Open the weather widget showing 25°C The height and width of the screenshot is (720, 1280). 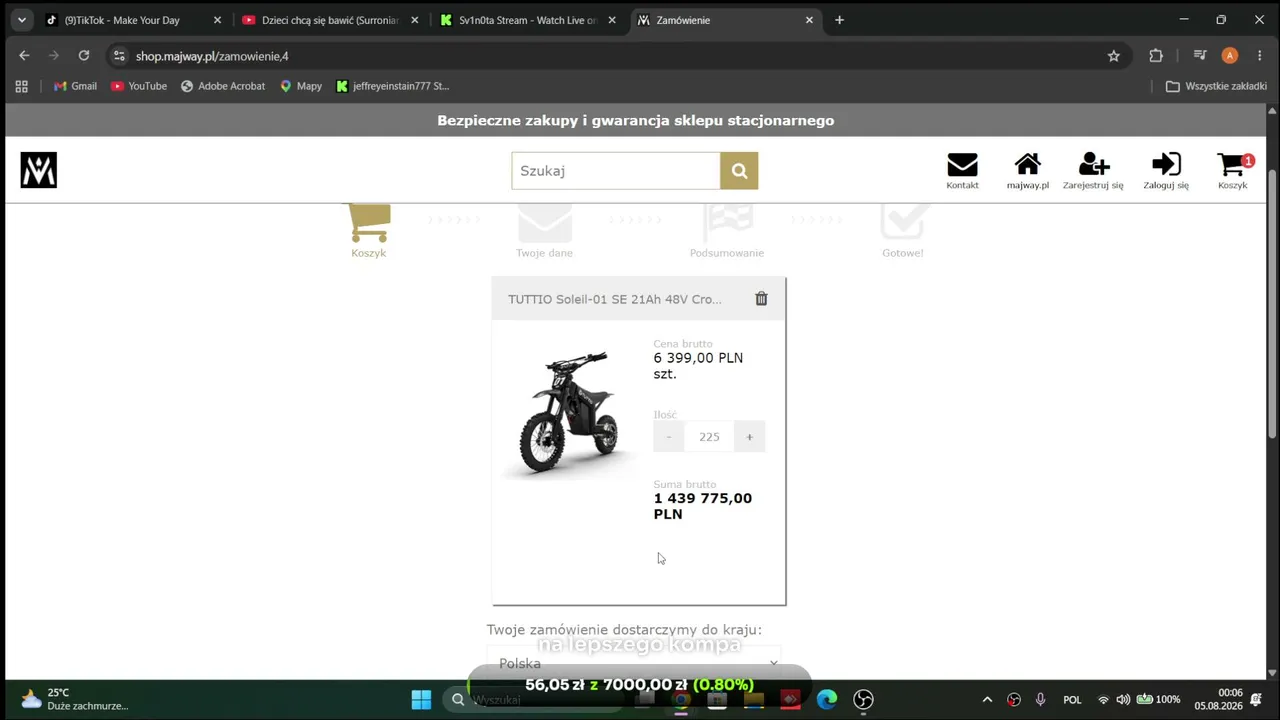[x=75, y=699]
